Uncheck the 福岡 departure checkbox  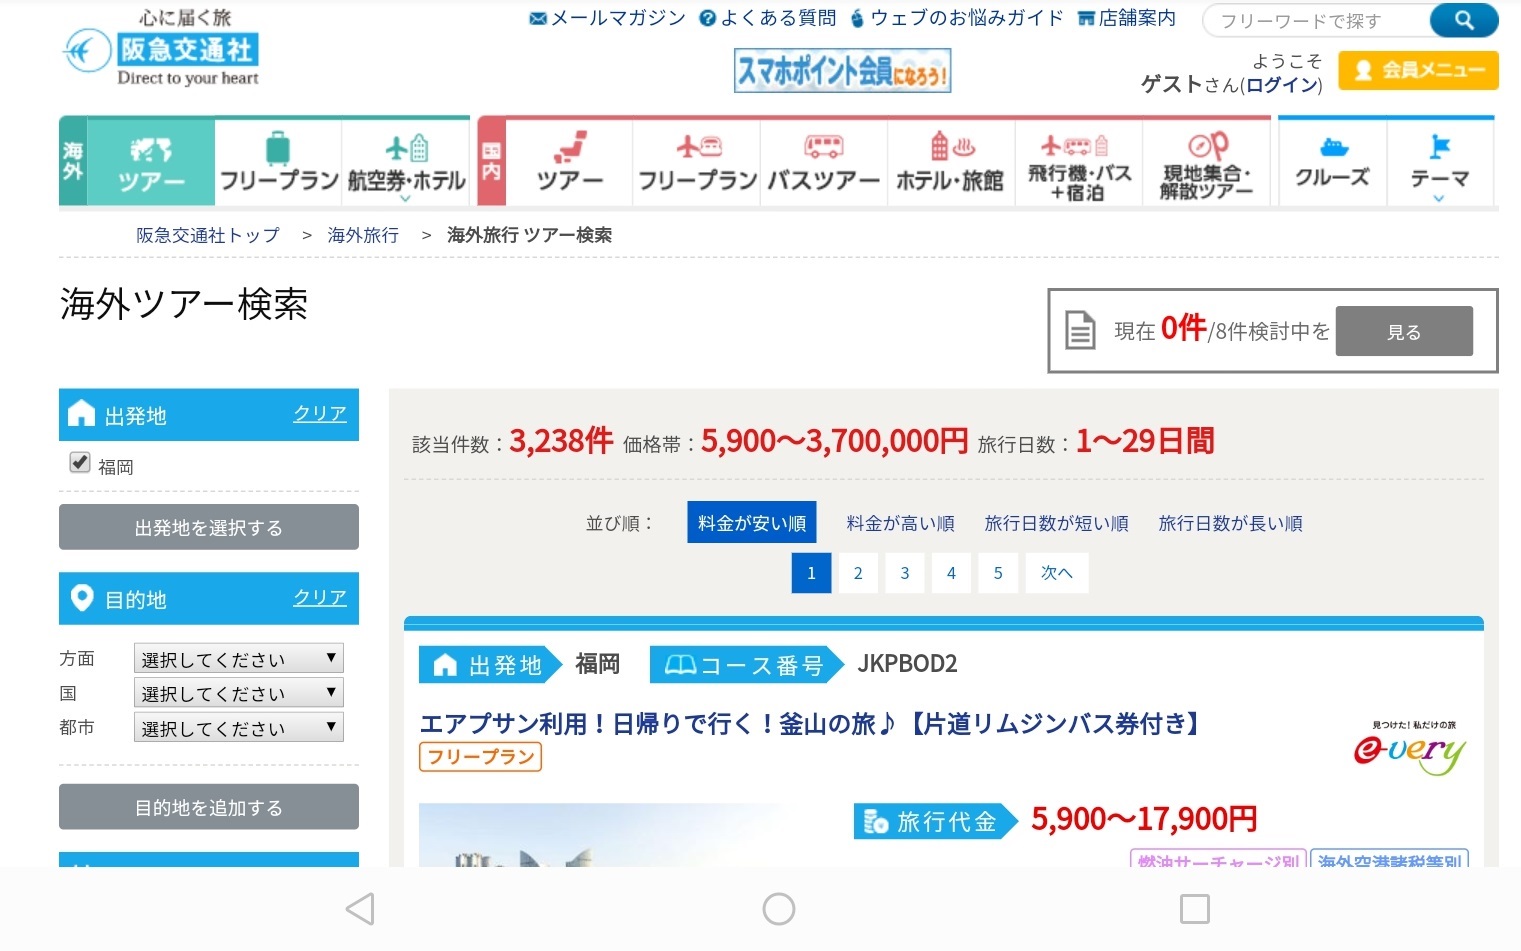[x=80, y=462]
